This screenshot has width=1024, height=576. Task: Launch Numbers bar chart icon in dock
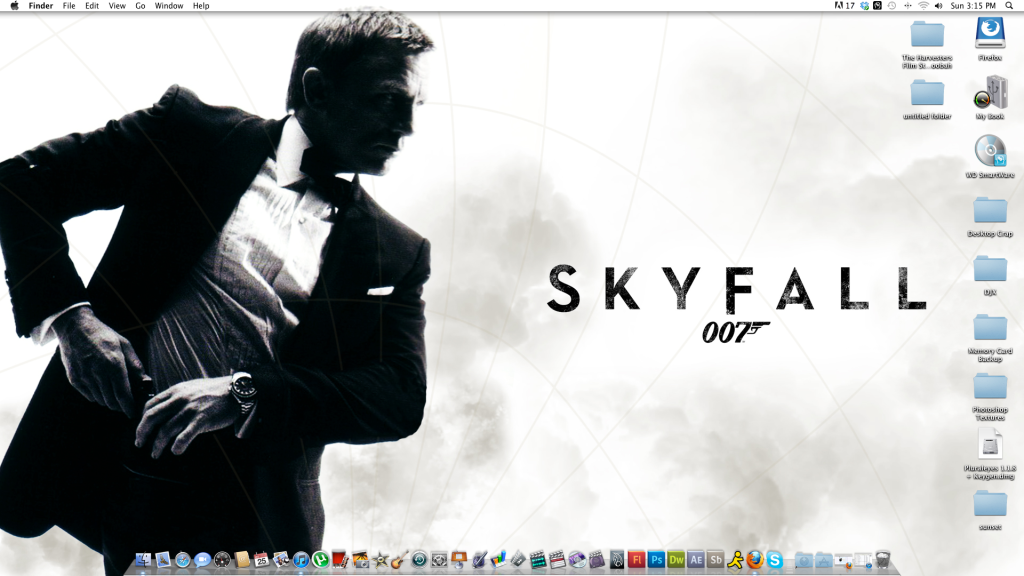pos(498,560)
